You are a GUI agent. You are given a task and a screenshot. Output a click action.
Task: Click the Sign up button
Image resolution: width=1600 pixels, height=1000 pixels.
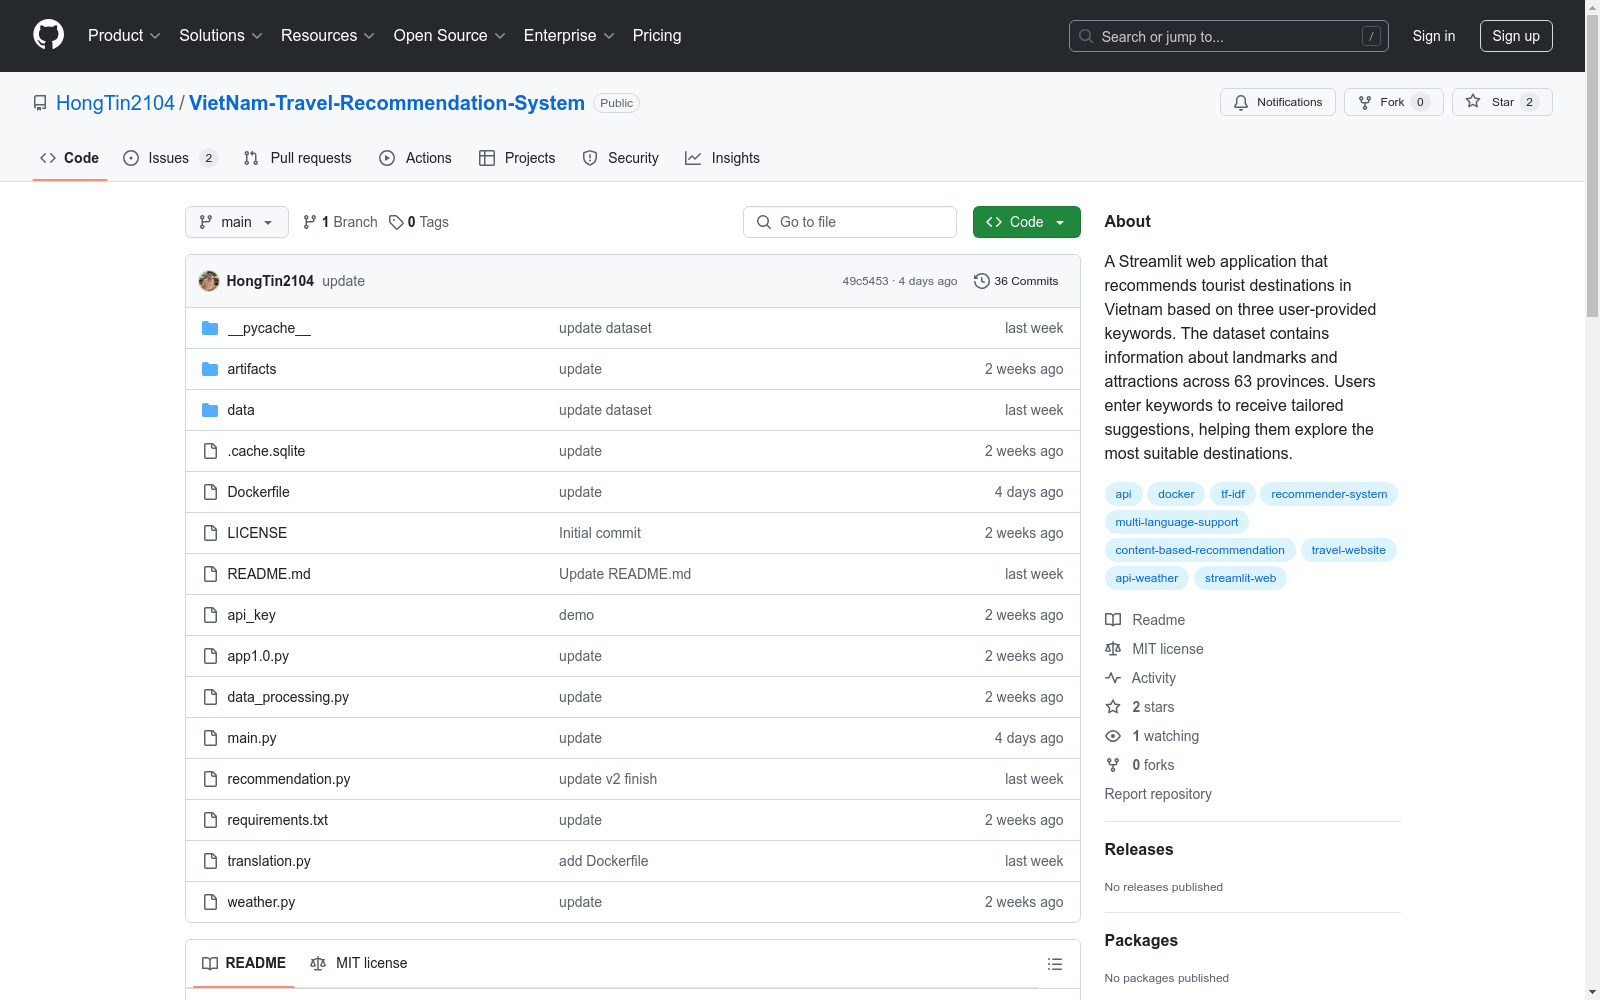click(x=1516, y=36)
